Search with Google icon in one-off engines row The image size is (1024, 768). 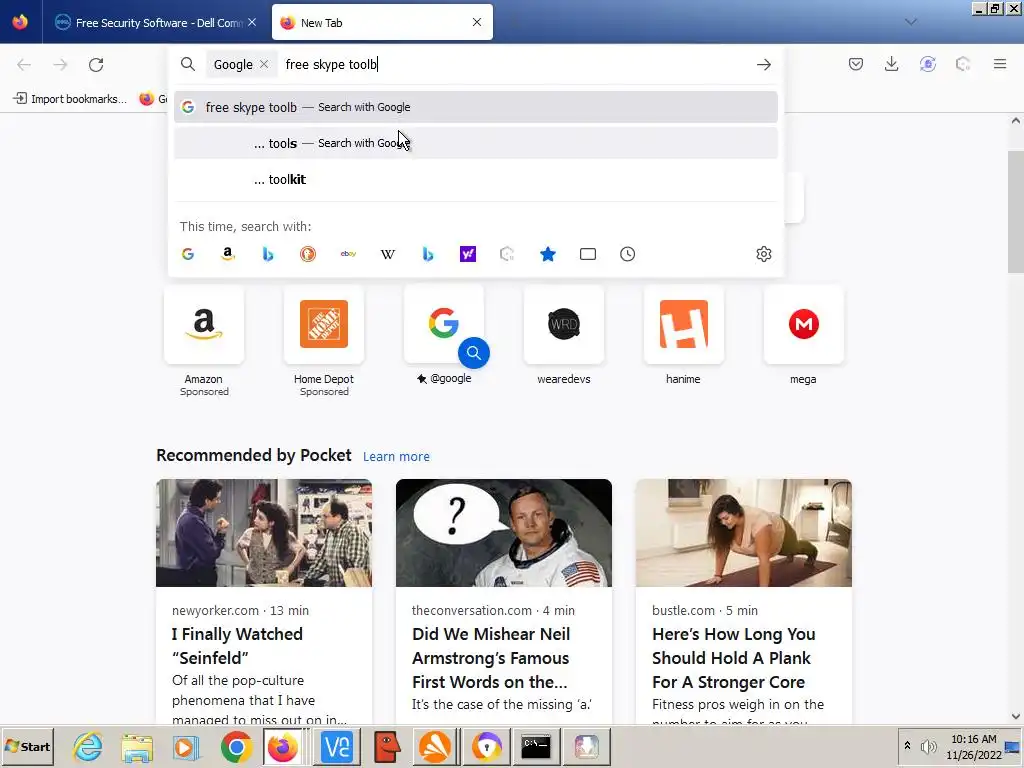(188, 254)
